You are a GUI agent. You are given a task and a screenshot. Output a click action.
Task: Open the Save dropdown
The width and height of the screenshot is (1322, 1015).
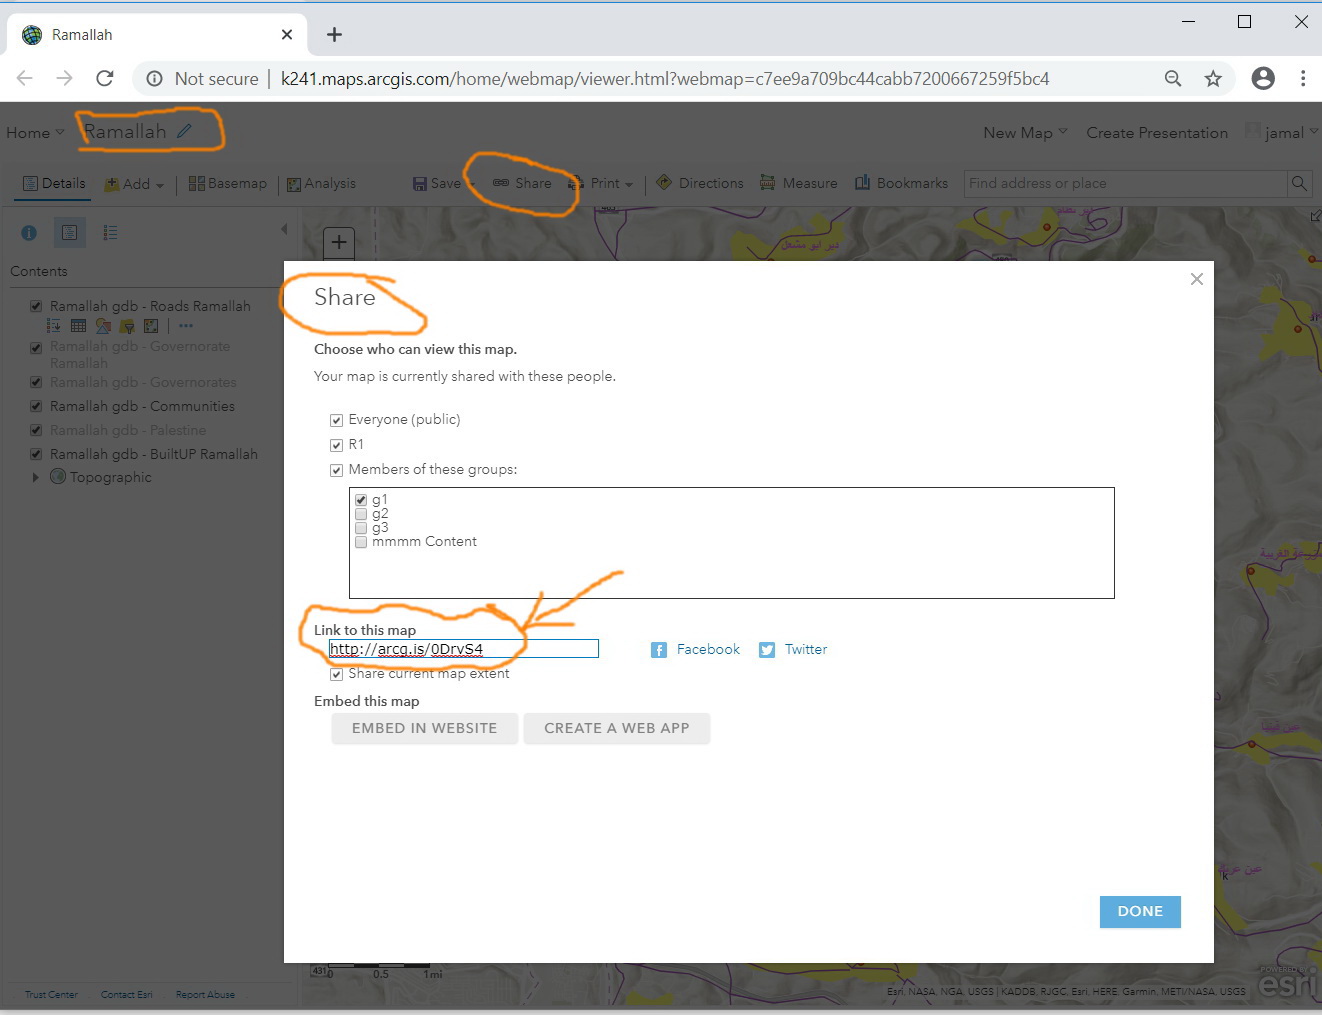(x=445, y=183)
